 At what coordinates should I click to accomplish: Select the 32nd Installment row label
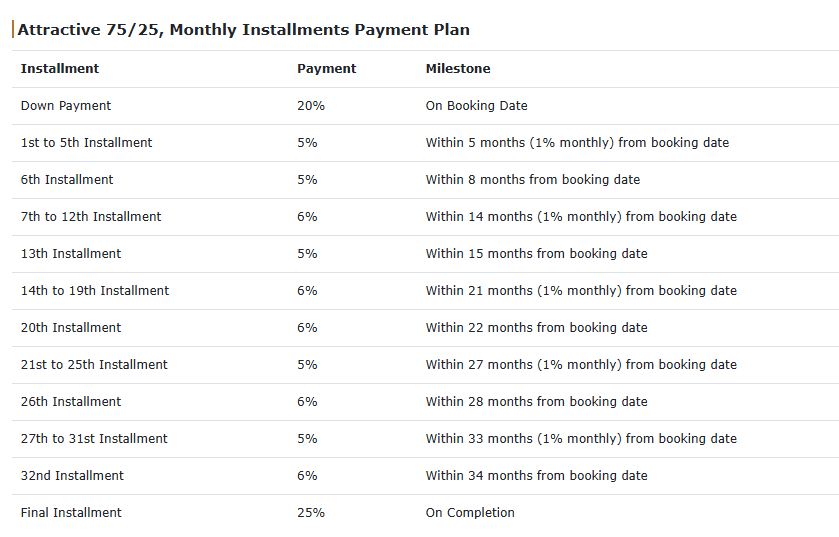pyautogui.click(x=72, y=475)
